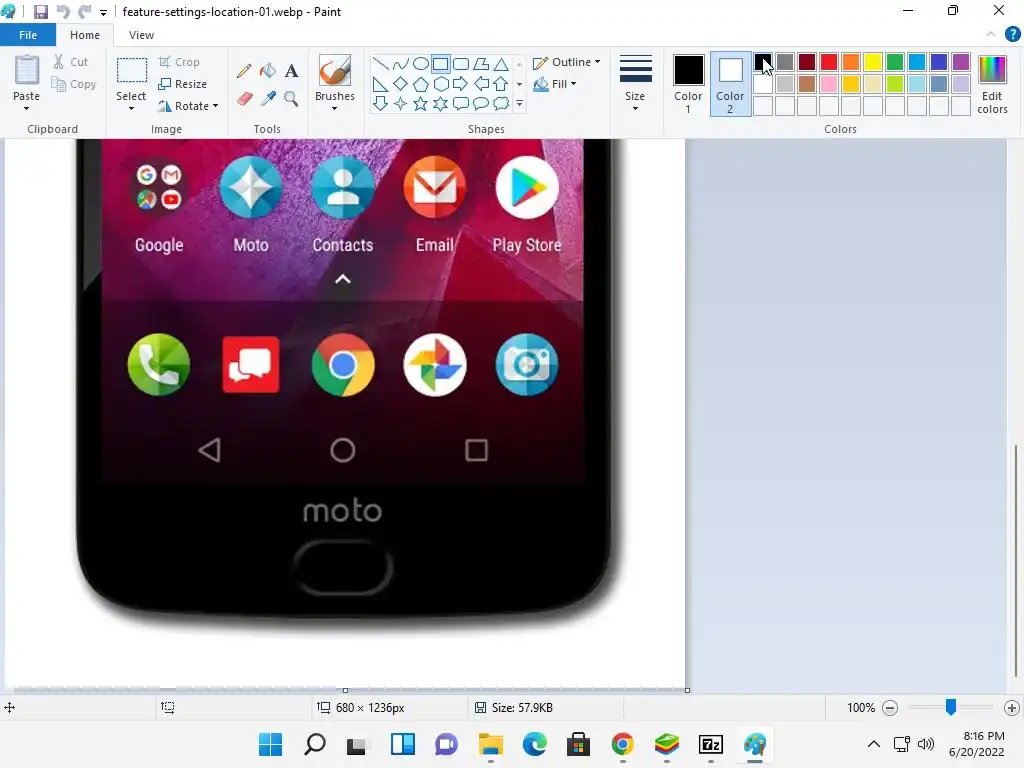Screen dimensions: 1024x768
Task: Select the Eraser tool
Action: pyautogui.click(x=244, y=99)
